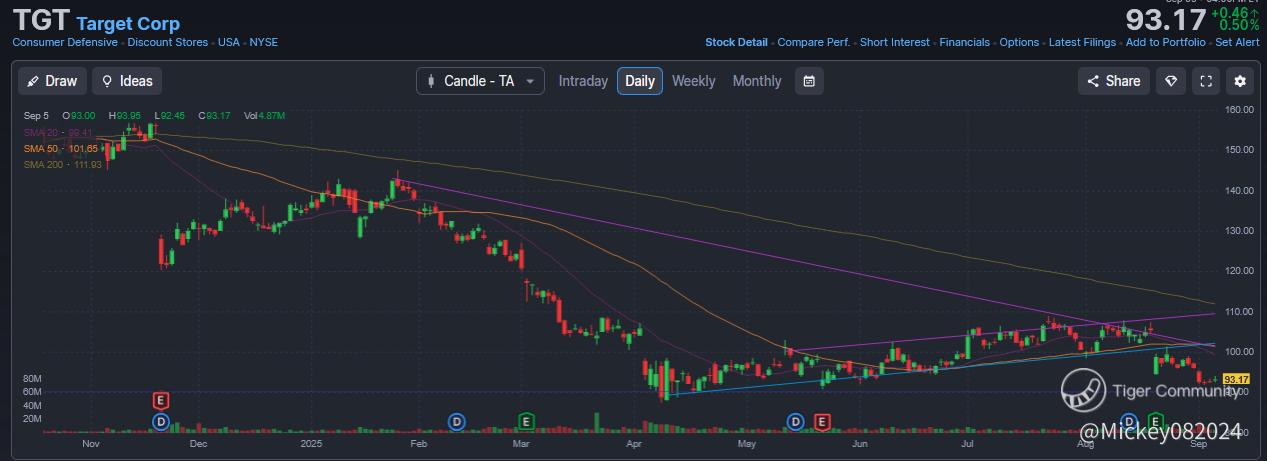This screenshot has height=461, width=1267.
Task: Open the Financials link
Action: coord(965,43)
